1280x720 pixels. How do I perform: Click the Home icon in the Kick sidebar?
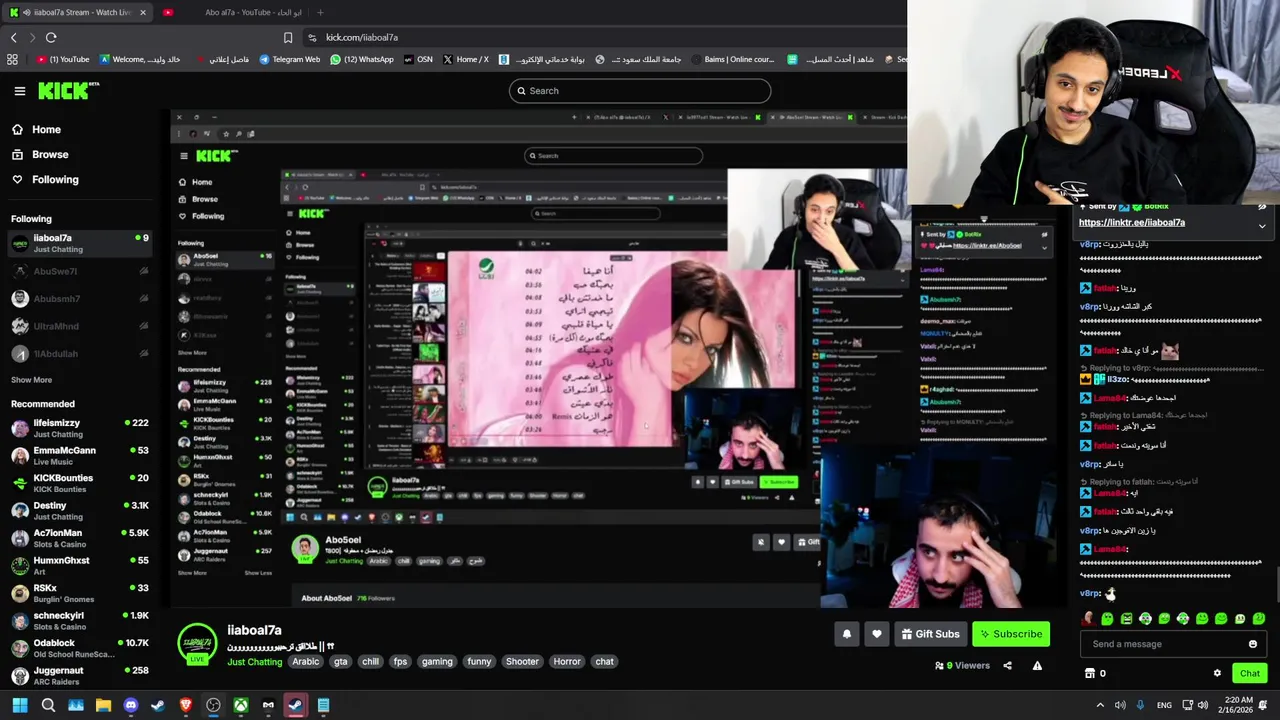pos(17,129)
